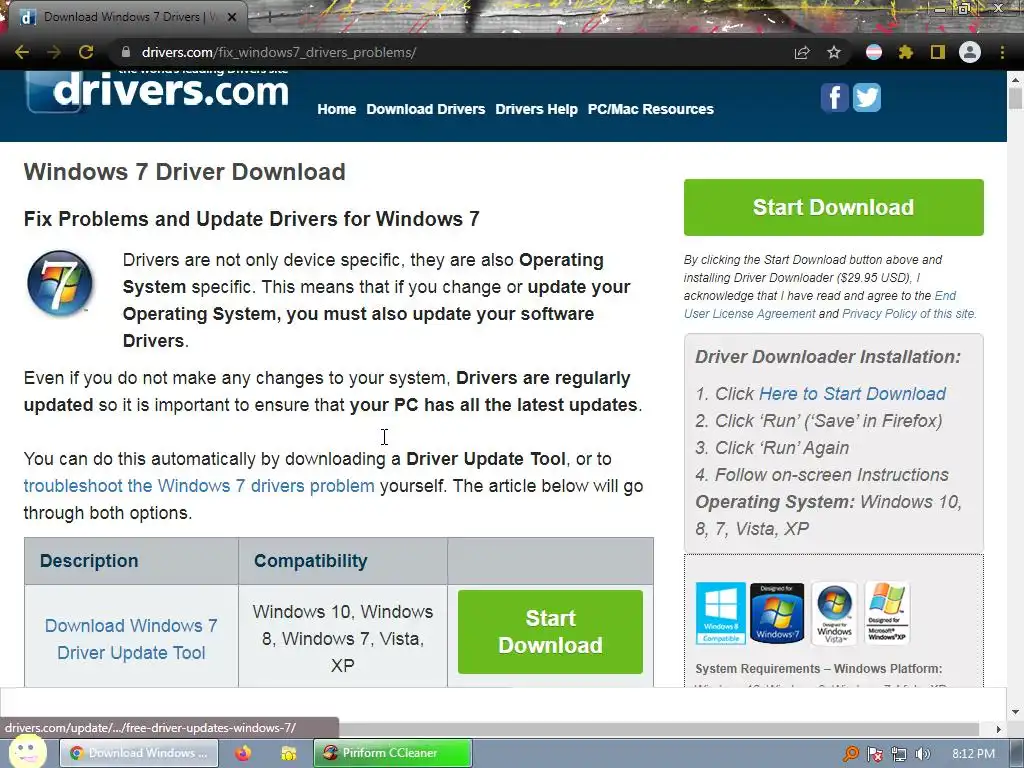Click the 8:12 PM taskbar clock
Viewport: 1024px width, 768px height.
click(973, 754)
